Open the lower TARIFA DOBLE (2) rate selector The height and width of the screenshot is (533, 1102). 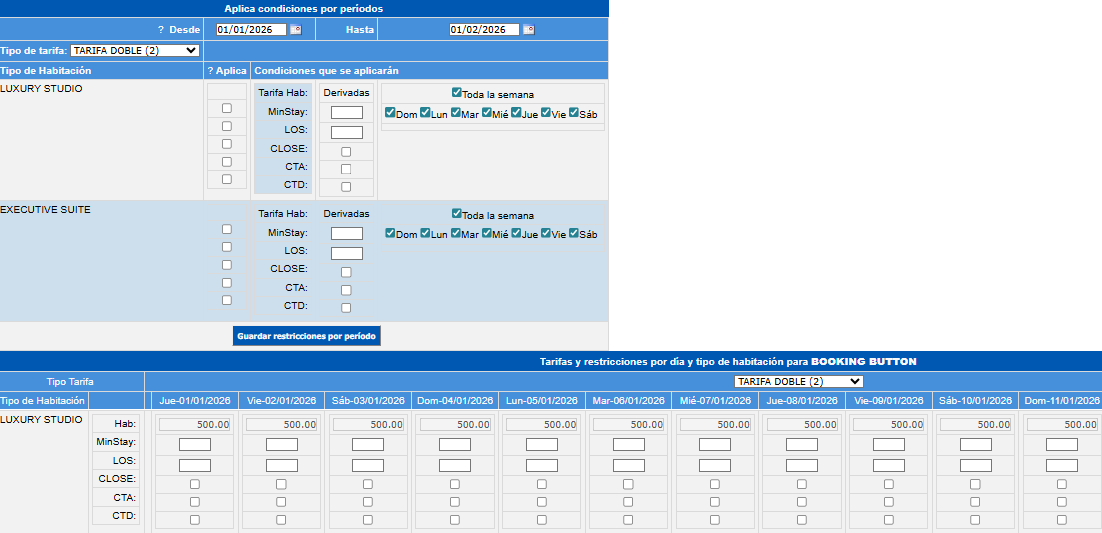[x=797, y=381]
